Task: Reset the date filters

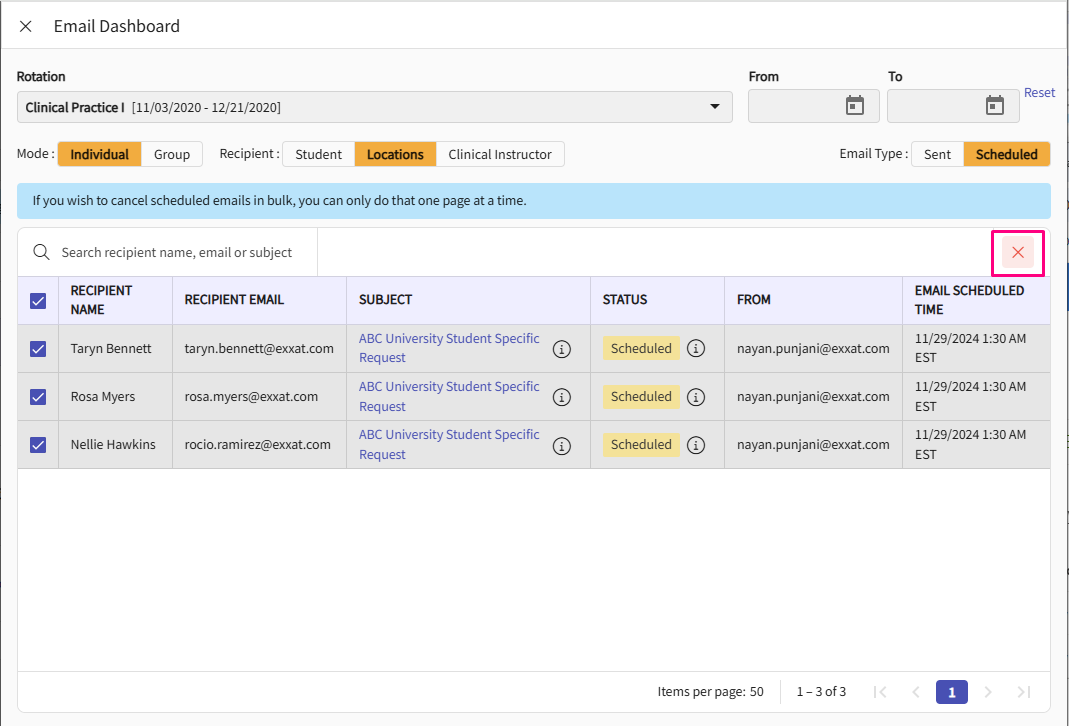Action: click(1039, 93)
